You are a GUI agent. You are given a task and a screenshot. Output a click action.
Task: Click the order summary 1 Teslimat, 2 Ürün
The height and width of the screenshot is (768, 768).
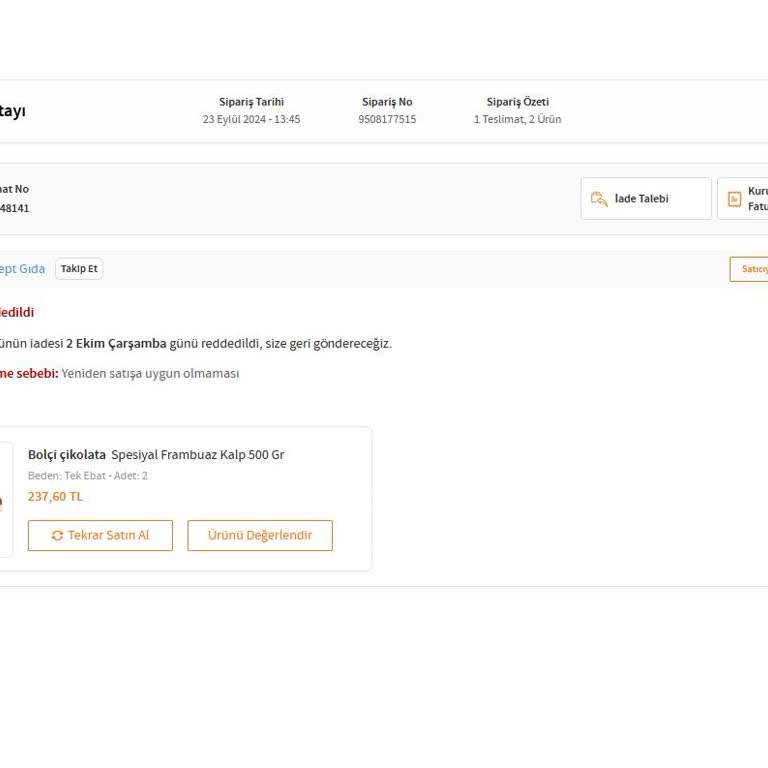[x=517, y=119]
